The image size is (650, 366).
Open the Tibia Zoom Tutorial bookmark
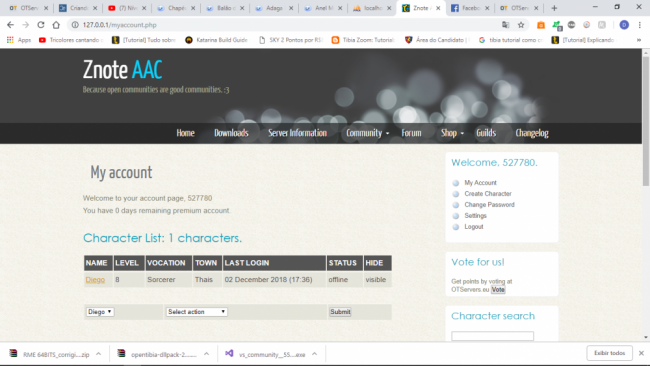tap(363, 40)
